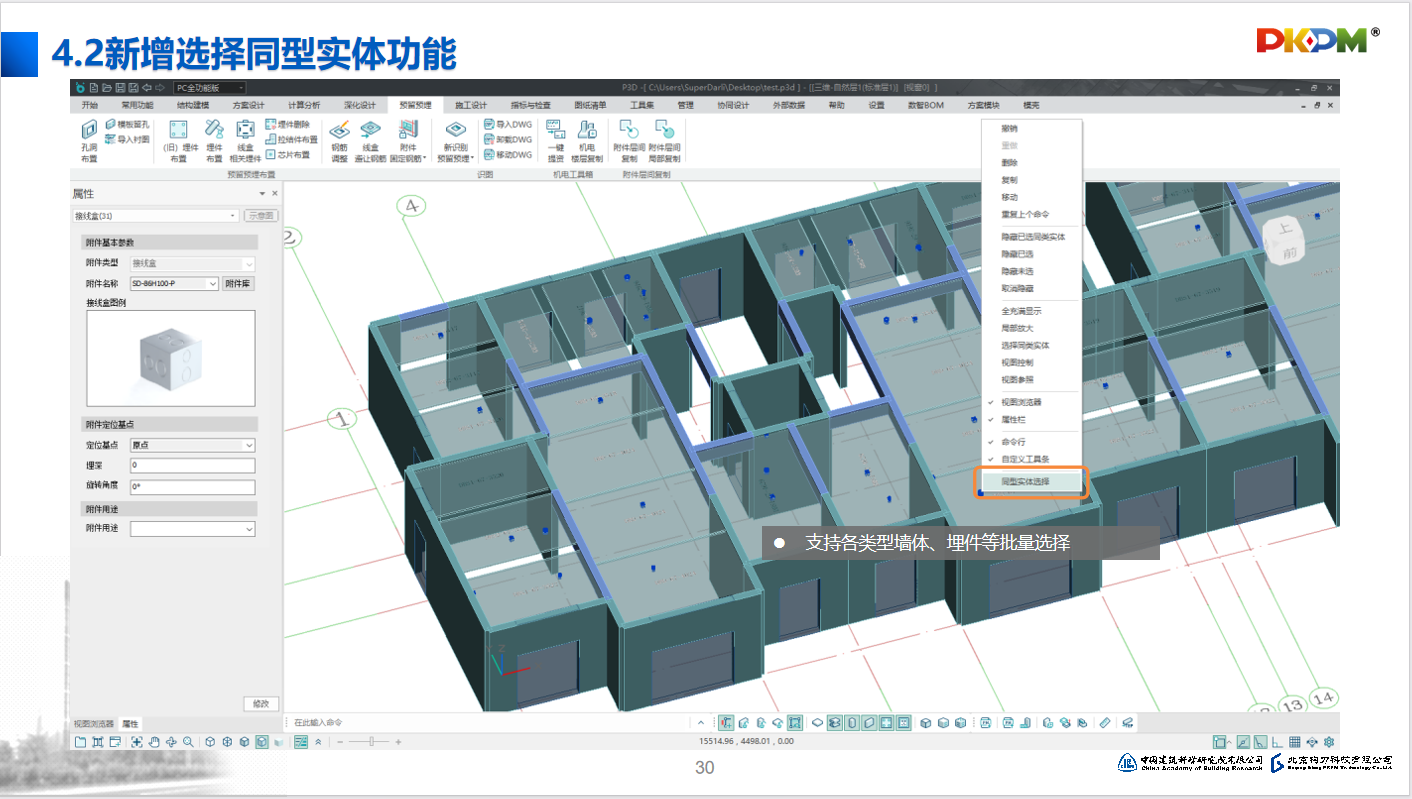The height and width of the screenshot is (799, 1412).
Task: Click the pan hand tool in bottom toolbar
Action: 153,742
